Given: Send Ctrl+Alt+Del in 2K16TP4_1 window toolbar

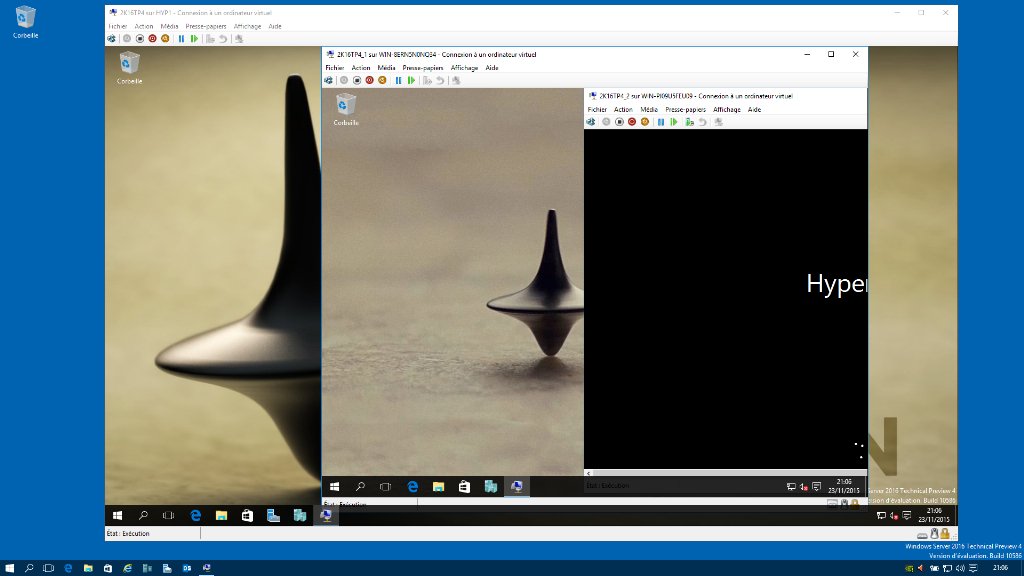Looking at the screenshot, I should 328,80.
